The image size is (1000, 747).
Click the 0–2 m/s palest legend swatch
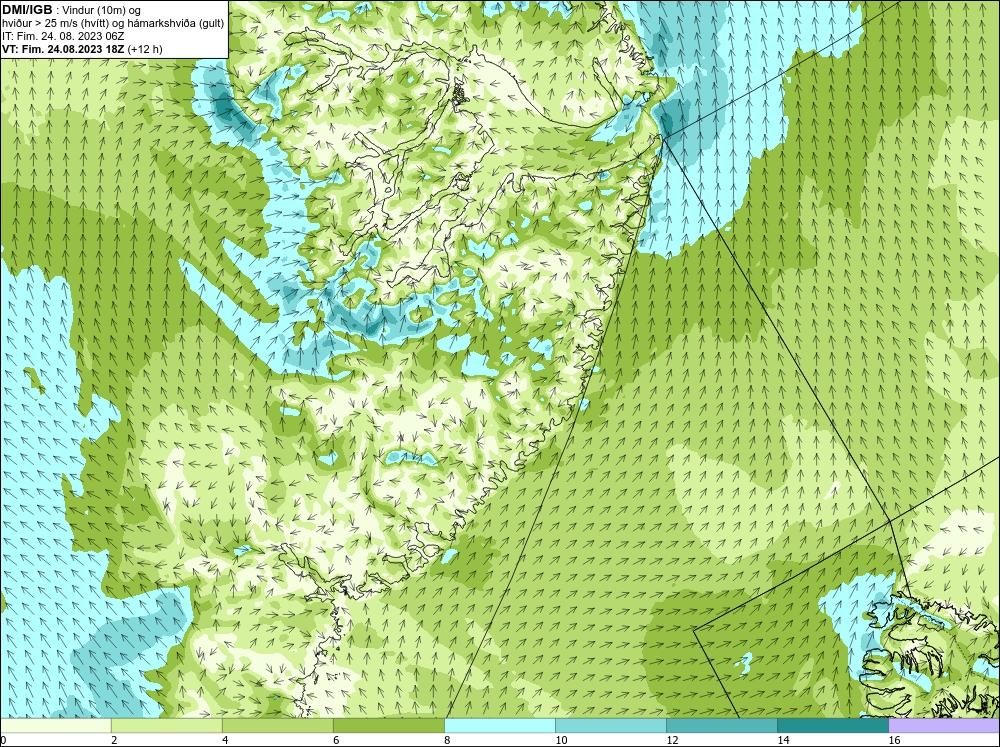click(56, 725)
